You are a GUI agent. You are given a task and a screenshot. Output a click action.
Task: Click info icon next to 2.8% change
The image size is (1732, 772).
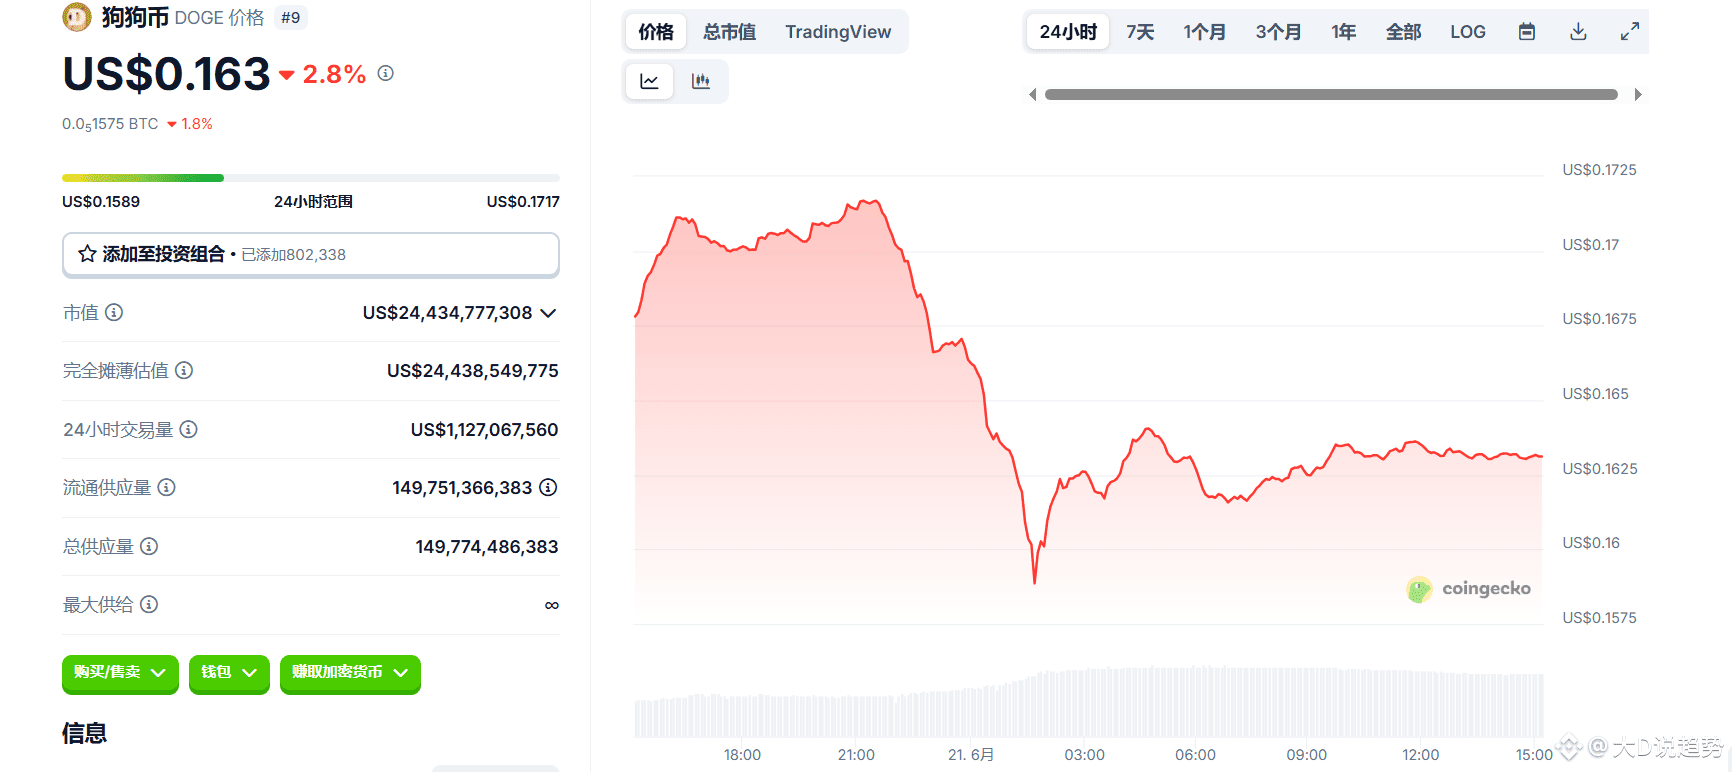coord(386,73)
